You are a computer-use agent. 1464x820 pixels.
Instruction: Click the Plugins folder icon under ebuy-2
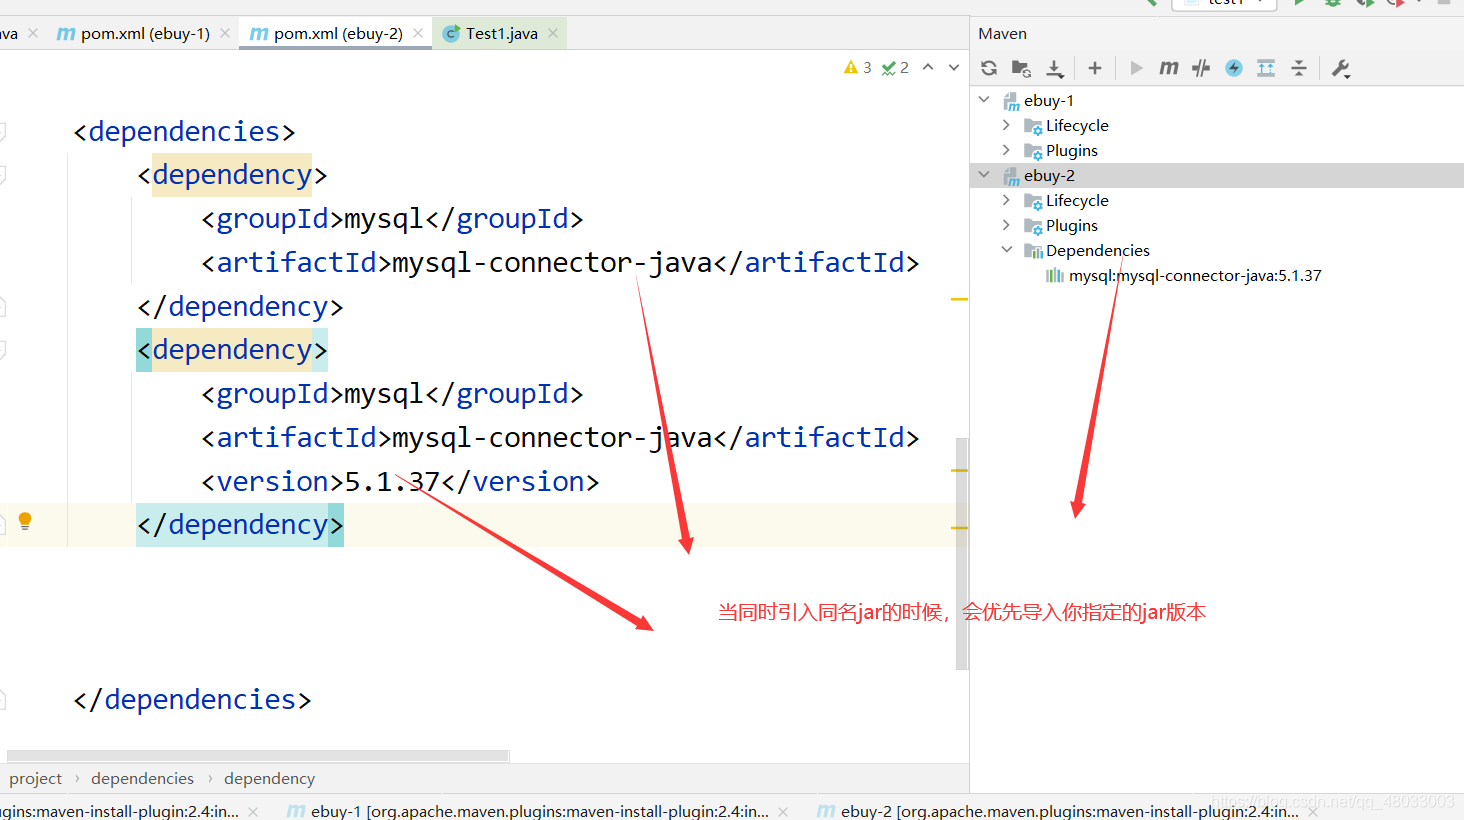pyautogui.click(x=1033, y=226)
